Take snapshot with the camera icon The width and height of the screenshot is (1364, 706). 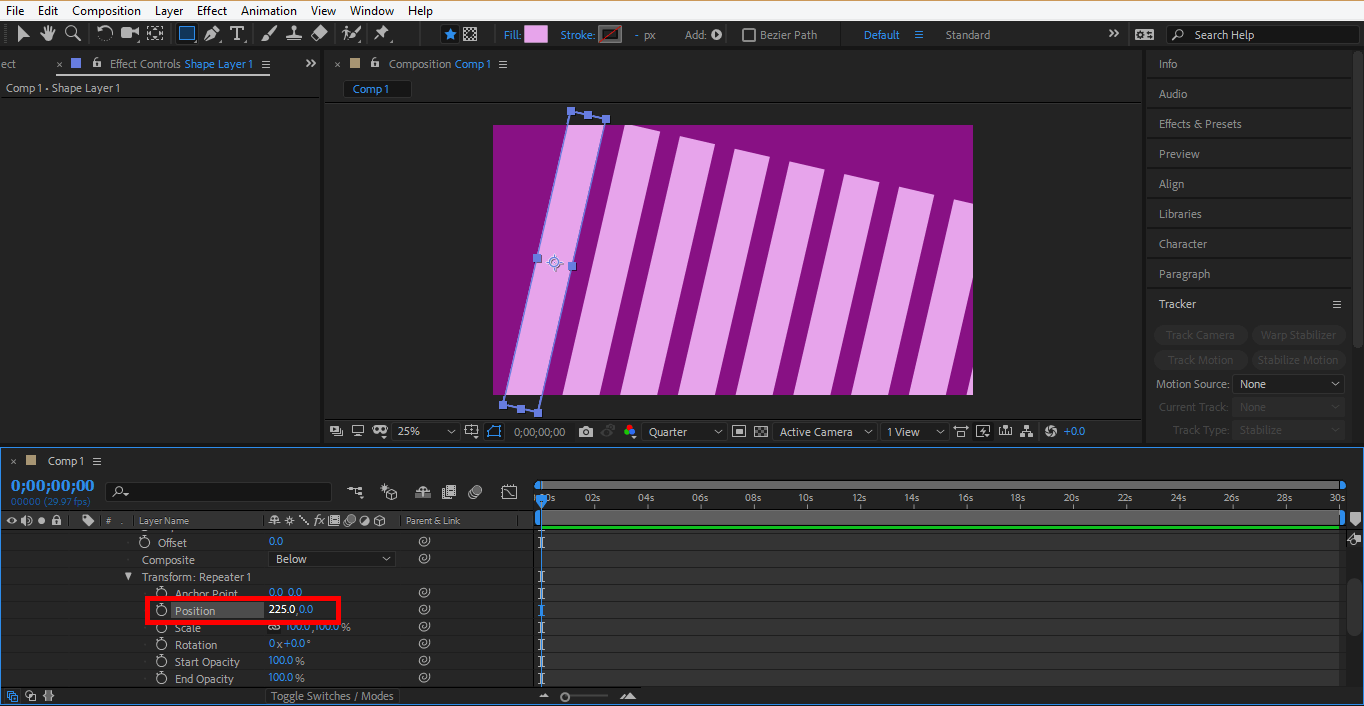586,432
